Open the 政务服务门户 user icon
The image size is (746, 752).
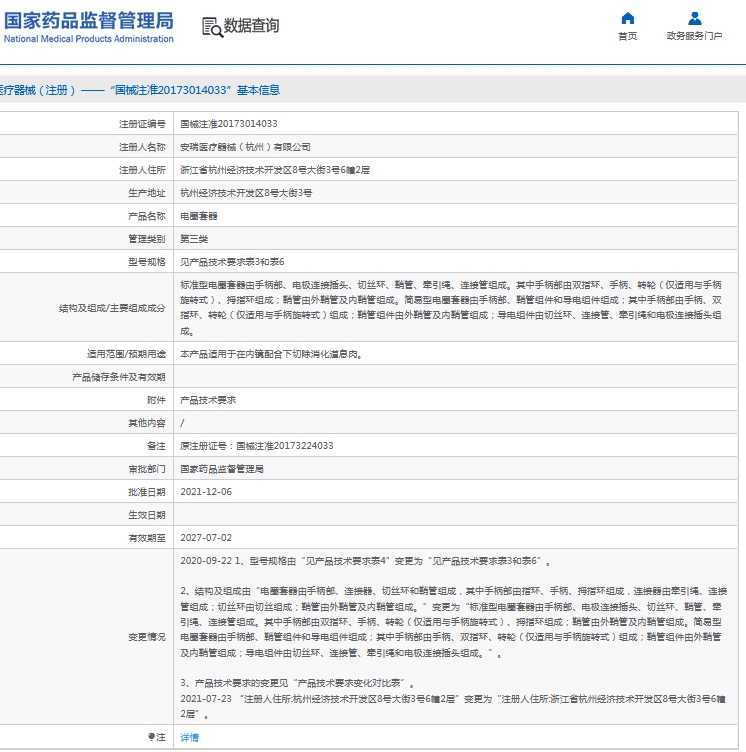(x=694, y=18)
